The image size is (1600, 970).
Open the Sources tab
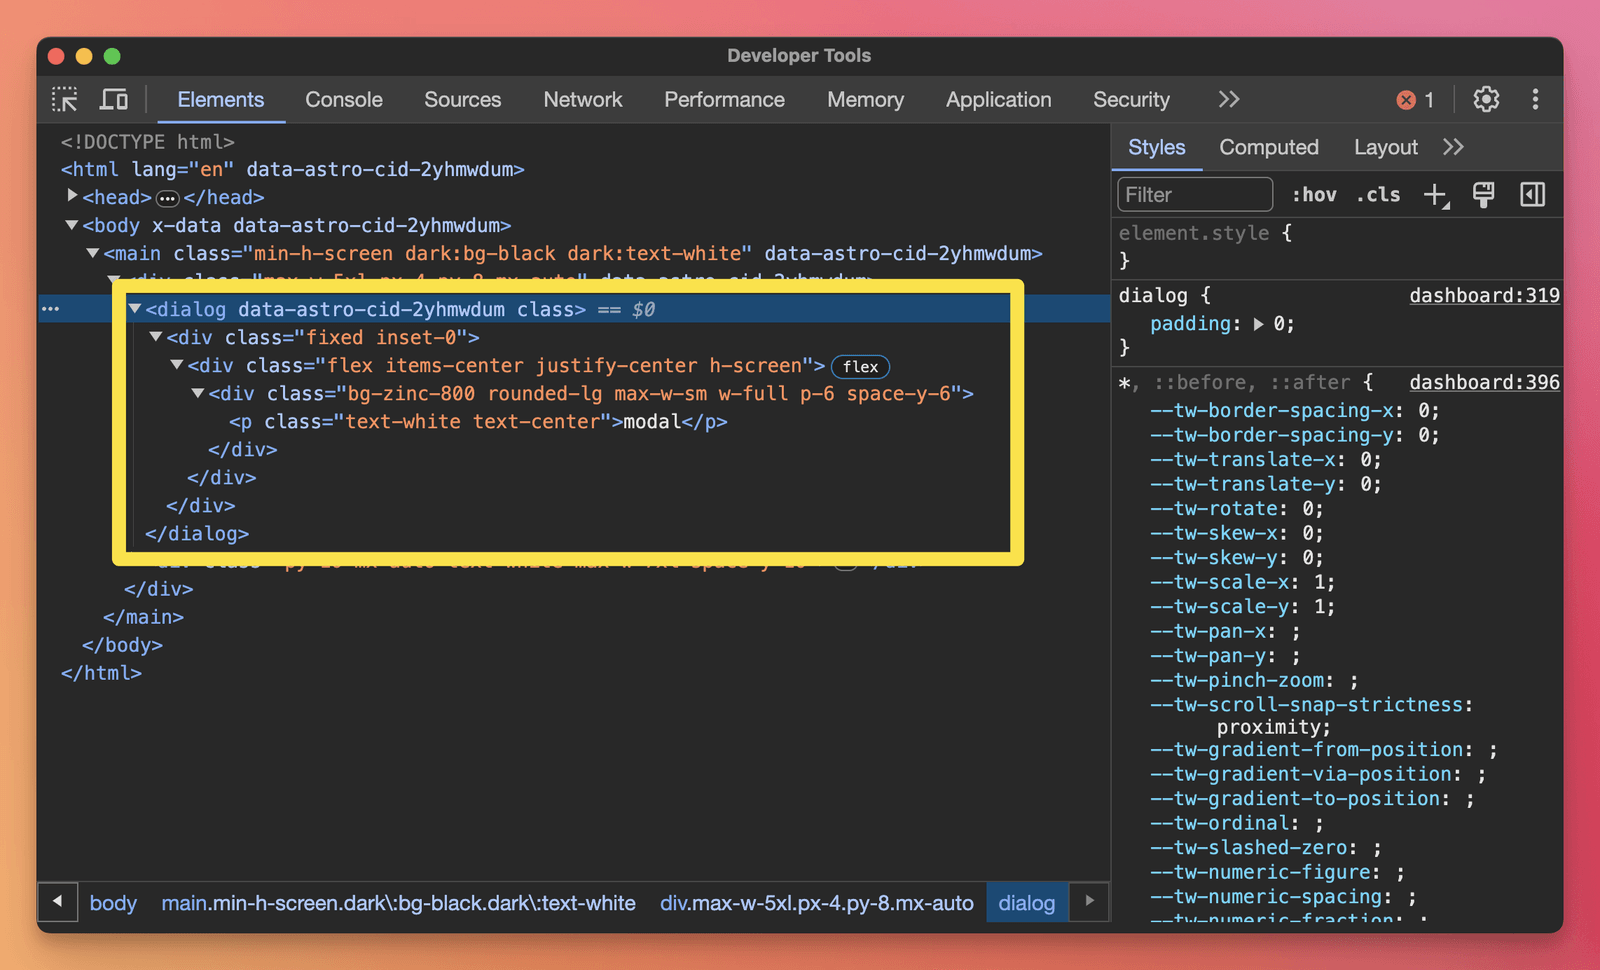(x=462, y=100)
